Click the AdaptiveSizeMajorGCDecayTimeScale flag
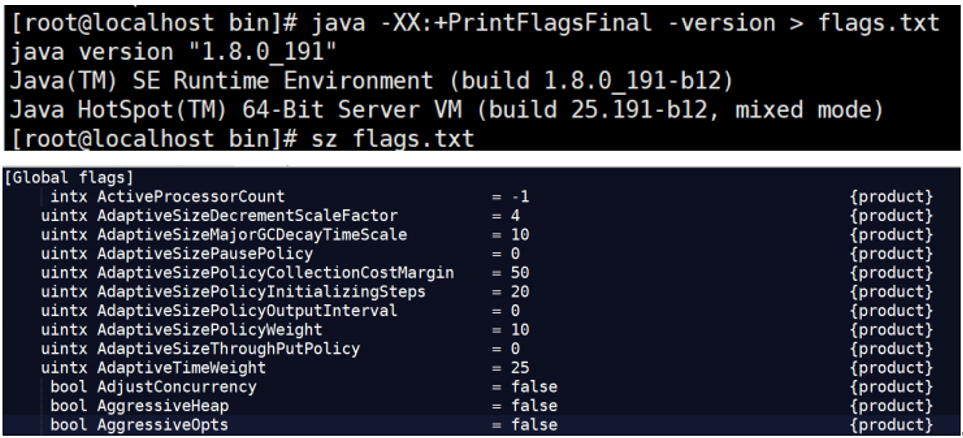Viewport: 963px width, 438px height. click(x=251, y=235)
